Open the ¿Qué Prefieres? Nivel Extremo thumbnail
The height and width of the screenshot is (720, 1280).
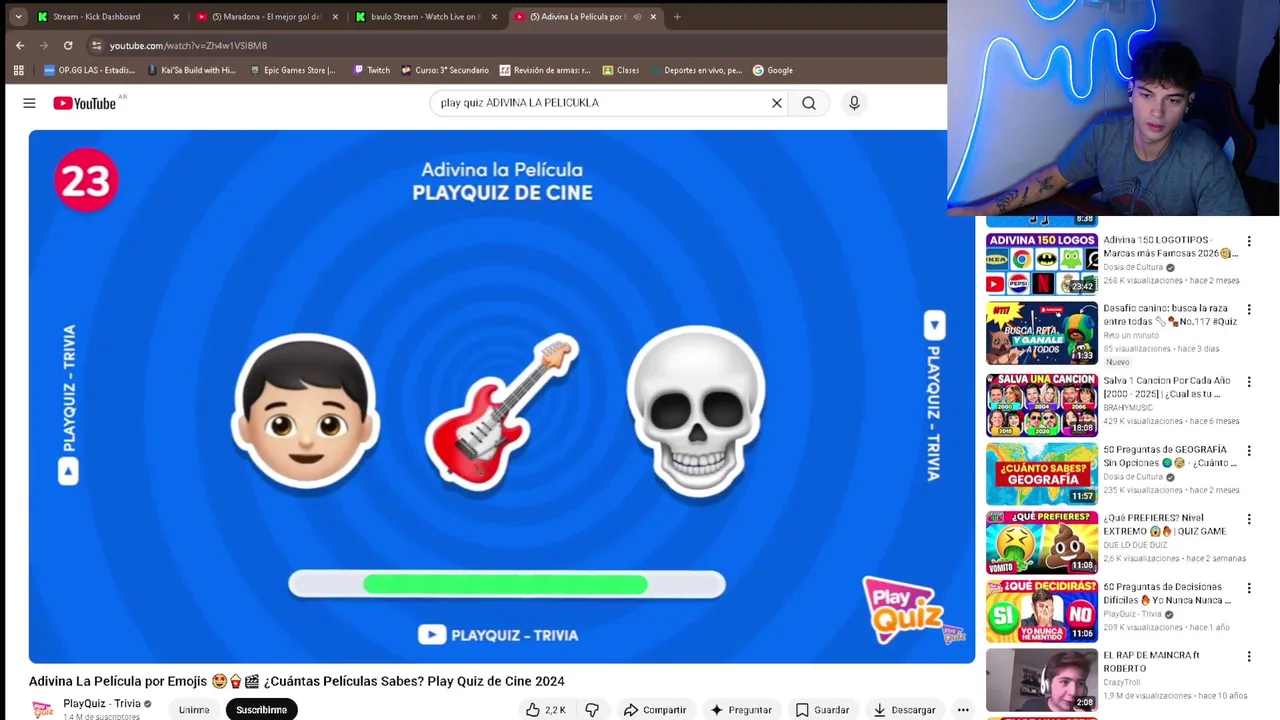1042,543
